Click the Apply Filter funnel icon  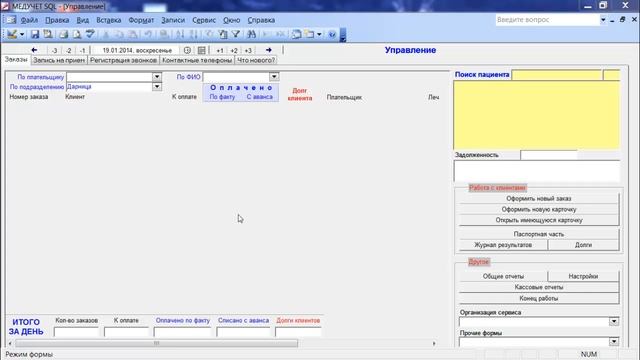[236, 34]
